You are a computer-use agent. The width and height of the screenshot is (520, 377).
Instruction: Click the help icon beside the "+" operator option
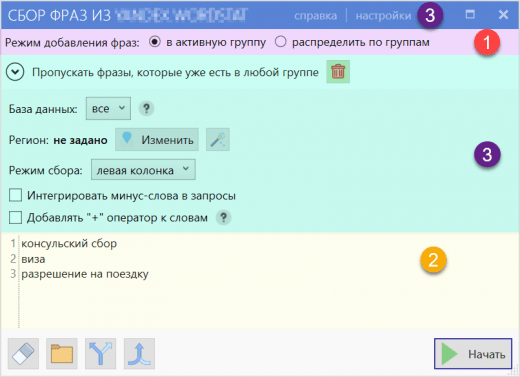click(223, 218)
